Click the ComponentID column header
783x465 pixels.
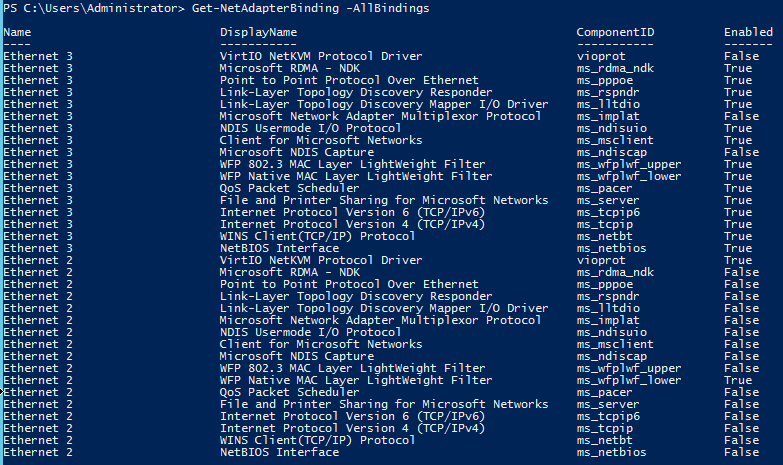click(615, 33)
